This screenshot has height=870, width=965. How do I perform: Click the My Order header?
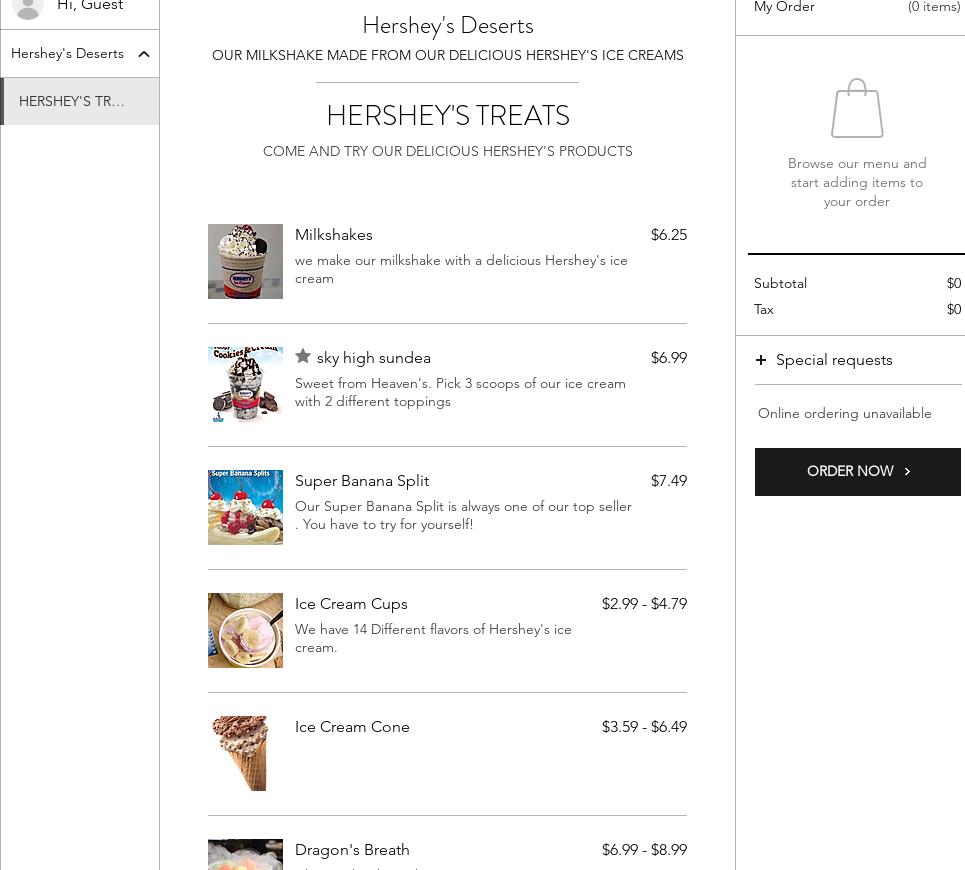pyautogui.click(x=784, y=7)
